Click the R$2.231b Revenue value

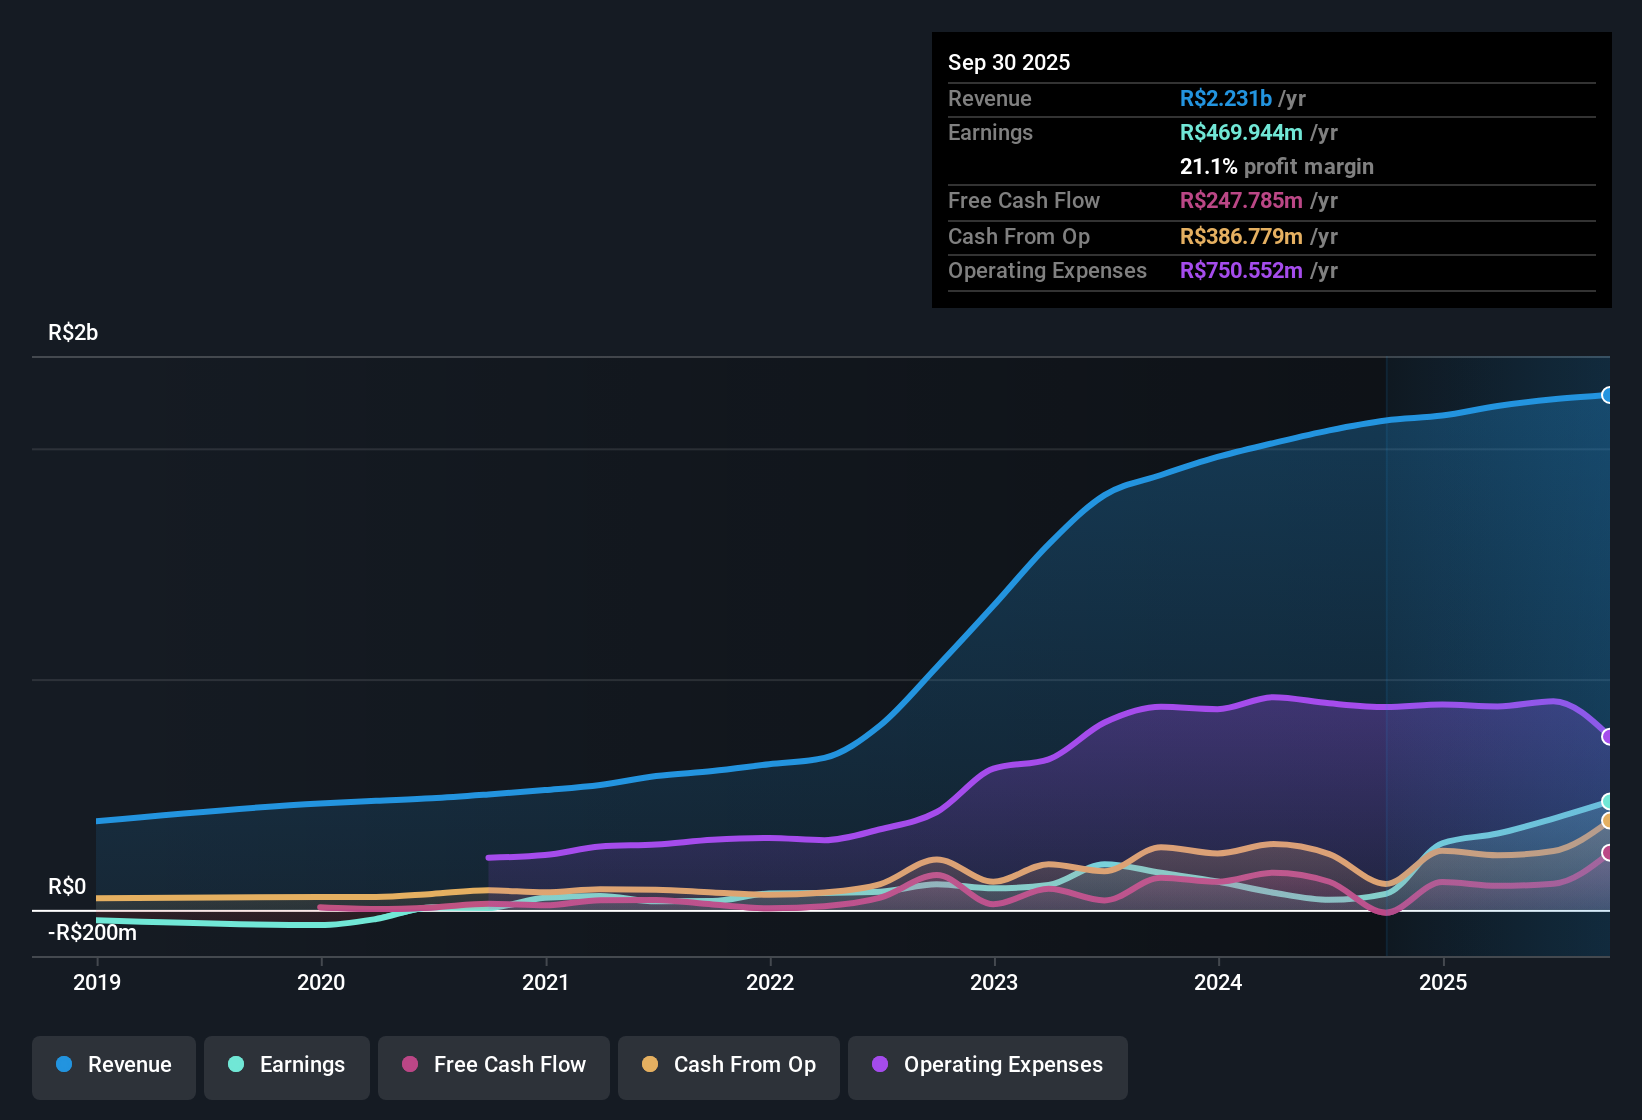[1225, 98]
